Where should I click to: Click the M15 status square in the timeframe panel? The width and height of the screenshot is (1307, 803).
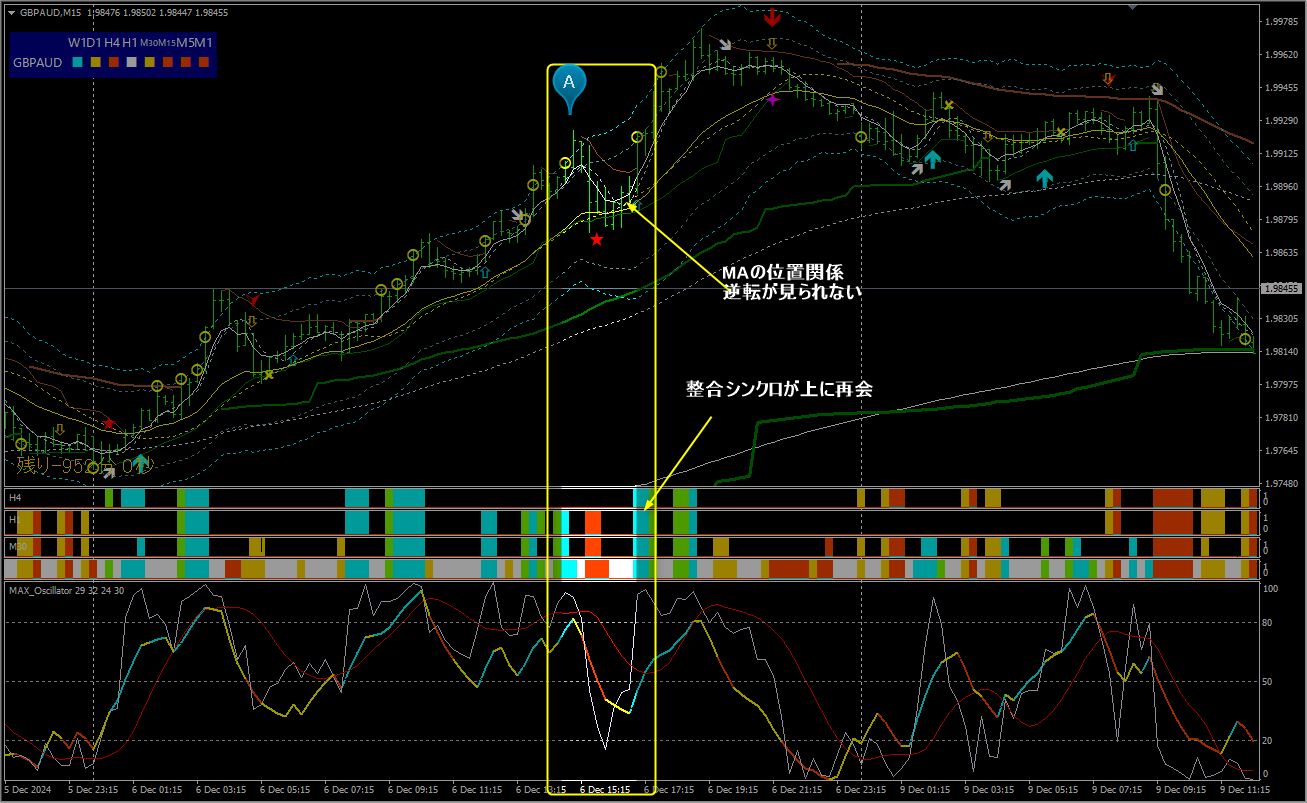tap(167, 62)
